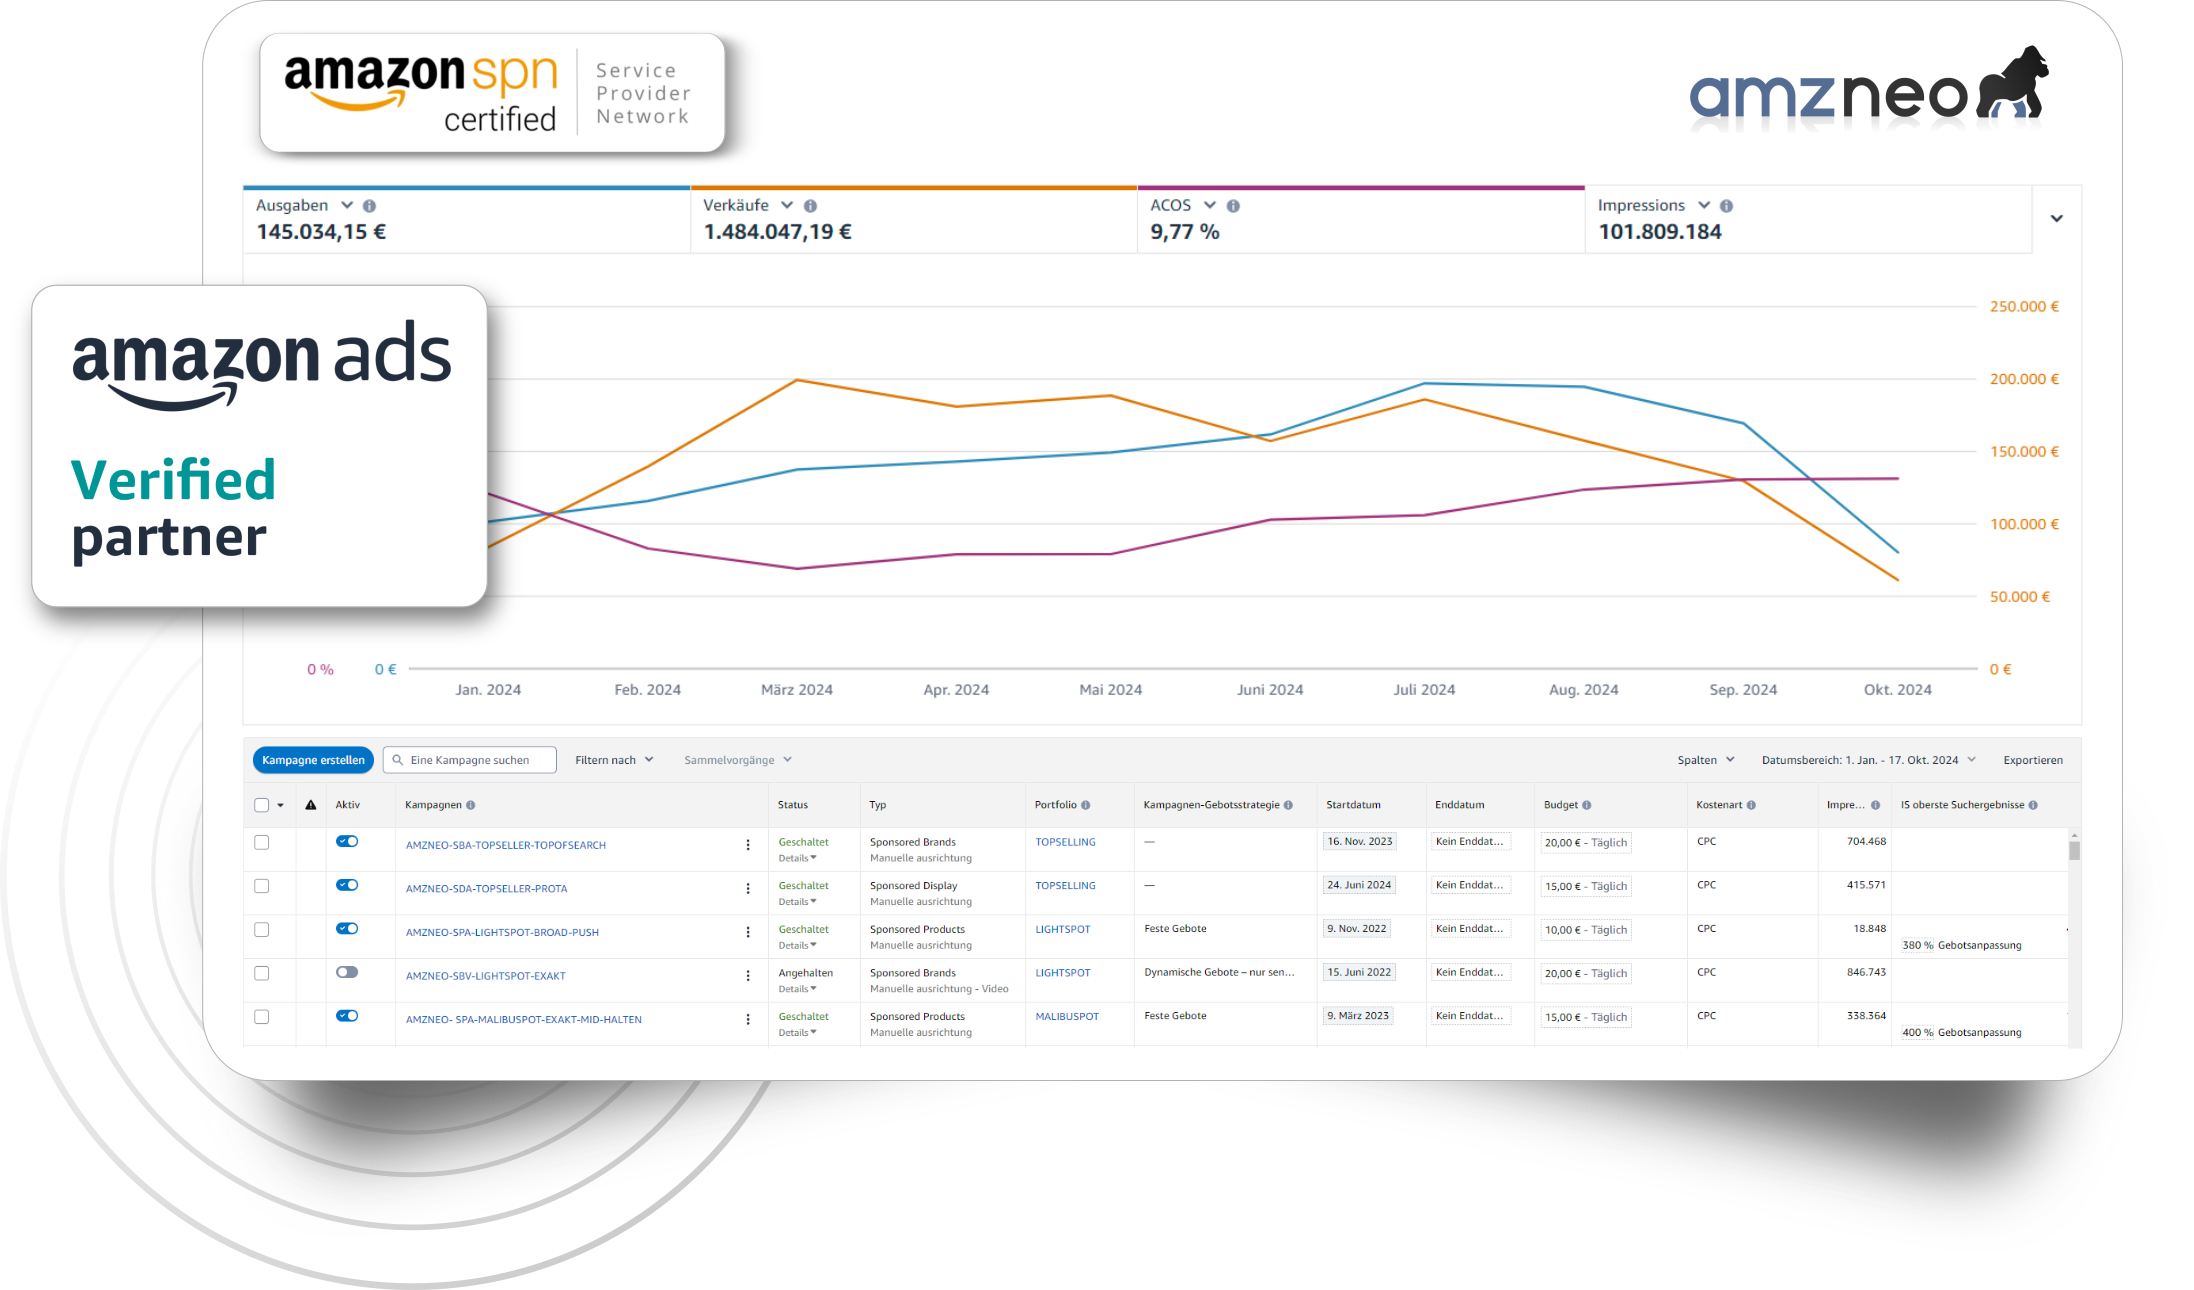The image size is (2194, 1290).
Task: Tick checkbox for AMZNEO-SDA-TOPSELLER-PROTA row
Action: tap(262, 886)
